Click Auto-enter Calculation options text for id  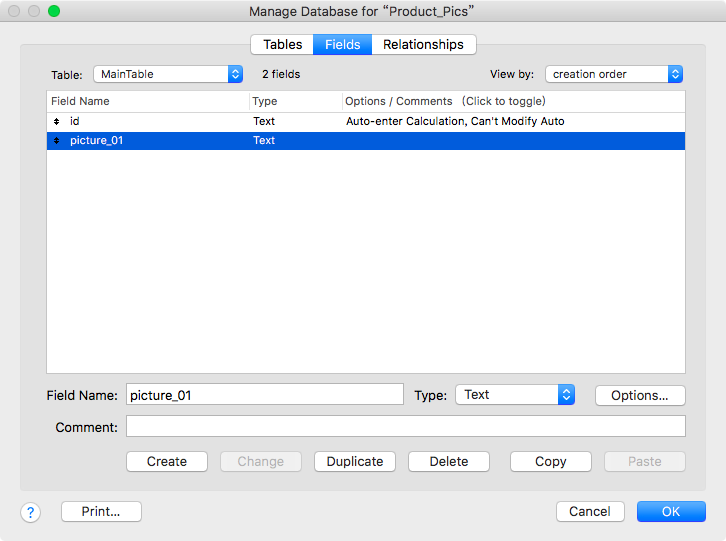[455, 121]
